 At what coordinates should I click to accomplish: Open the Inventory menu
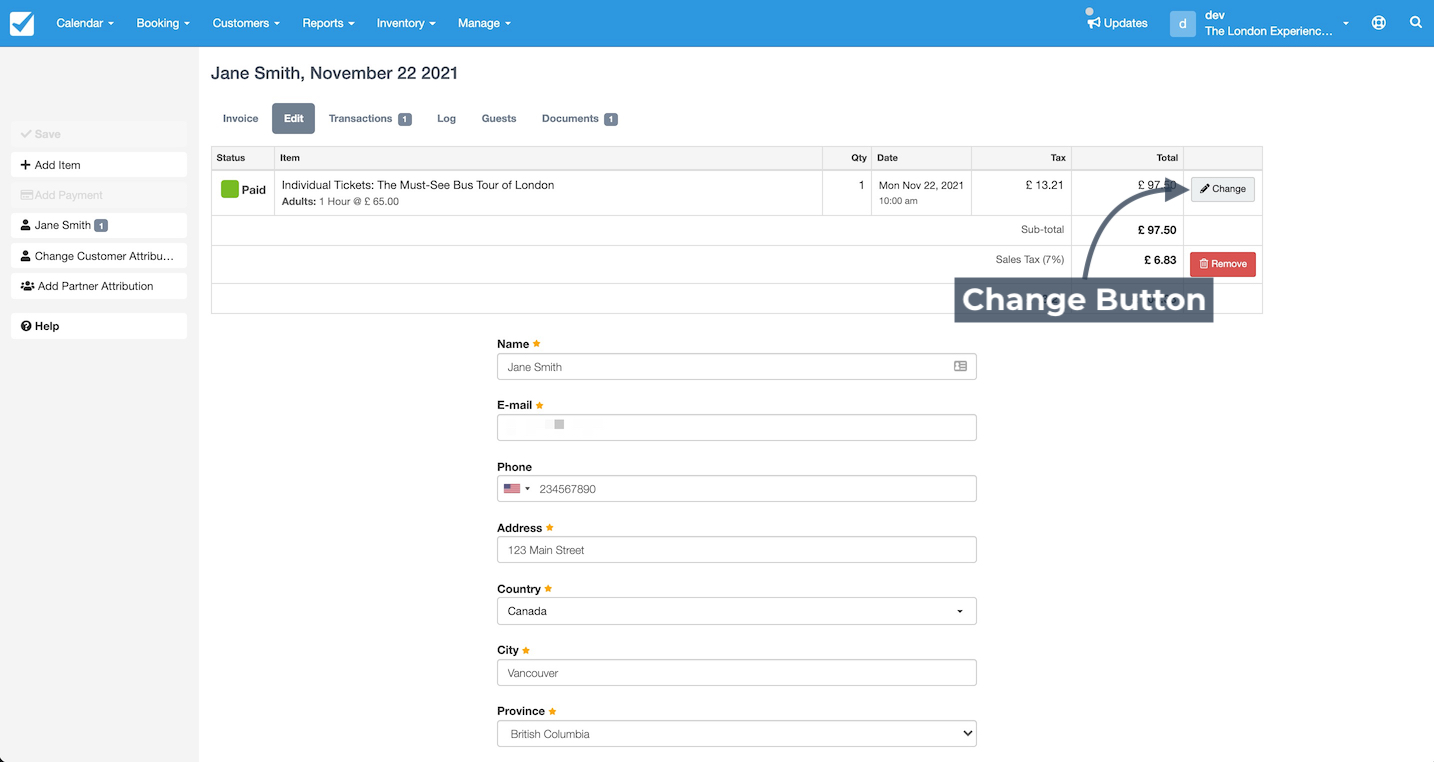406,23
